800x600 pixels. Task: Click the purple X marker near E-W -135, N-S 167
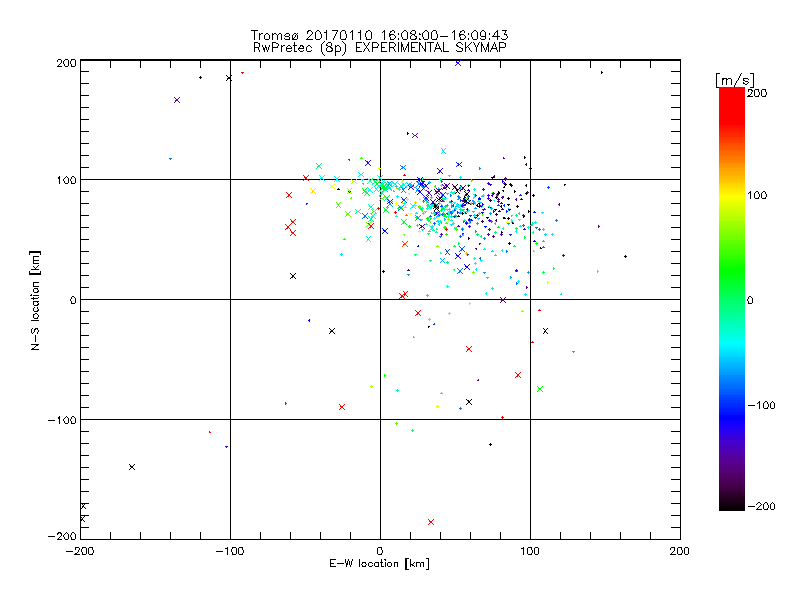pyautogui.click(x=177, y=100)
